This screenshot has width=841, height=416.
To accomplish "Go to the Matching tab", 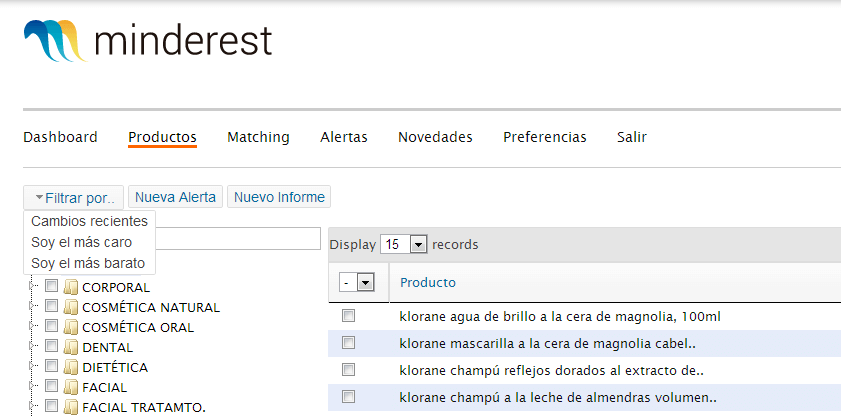I will 258,137.
